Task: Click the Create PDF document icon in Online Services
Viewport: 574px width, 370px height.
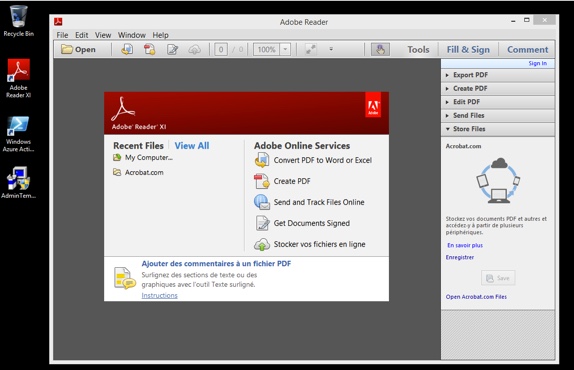Action: coord(262,181)
